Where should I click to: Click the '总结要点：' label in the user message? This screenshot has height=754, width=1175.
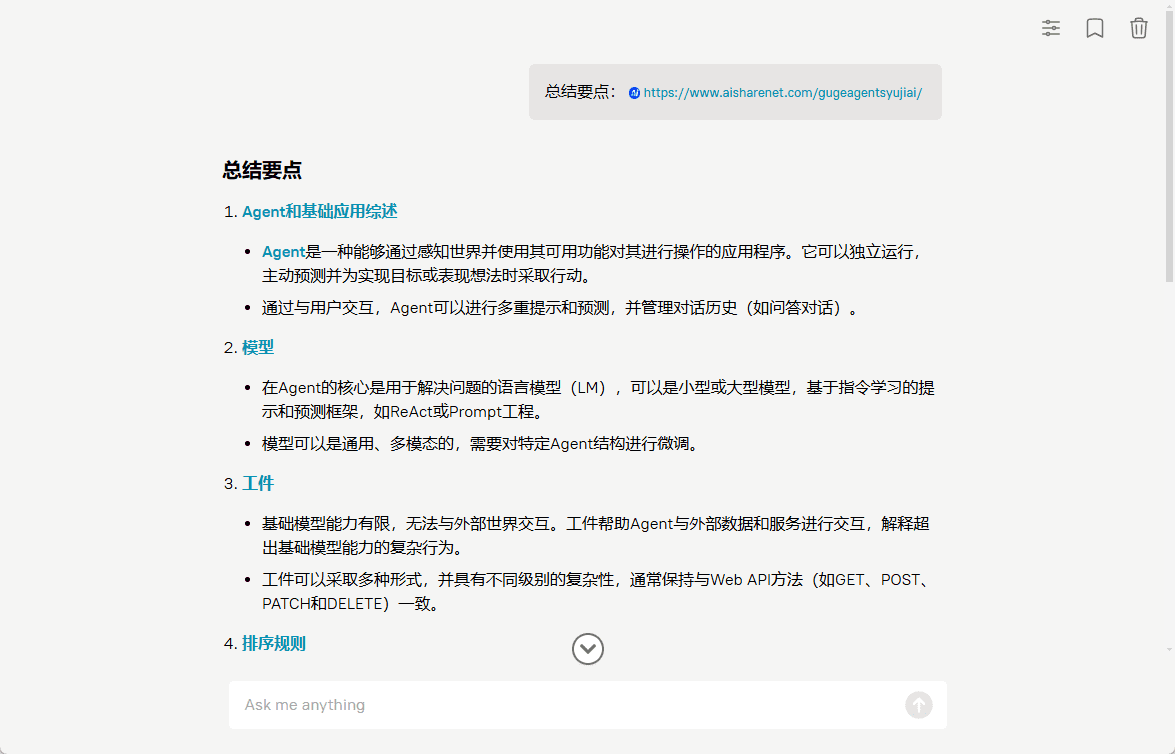pos(582,92)
